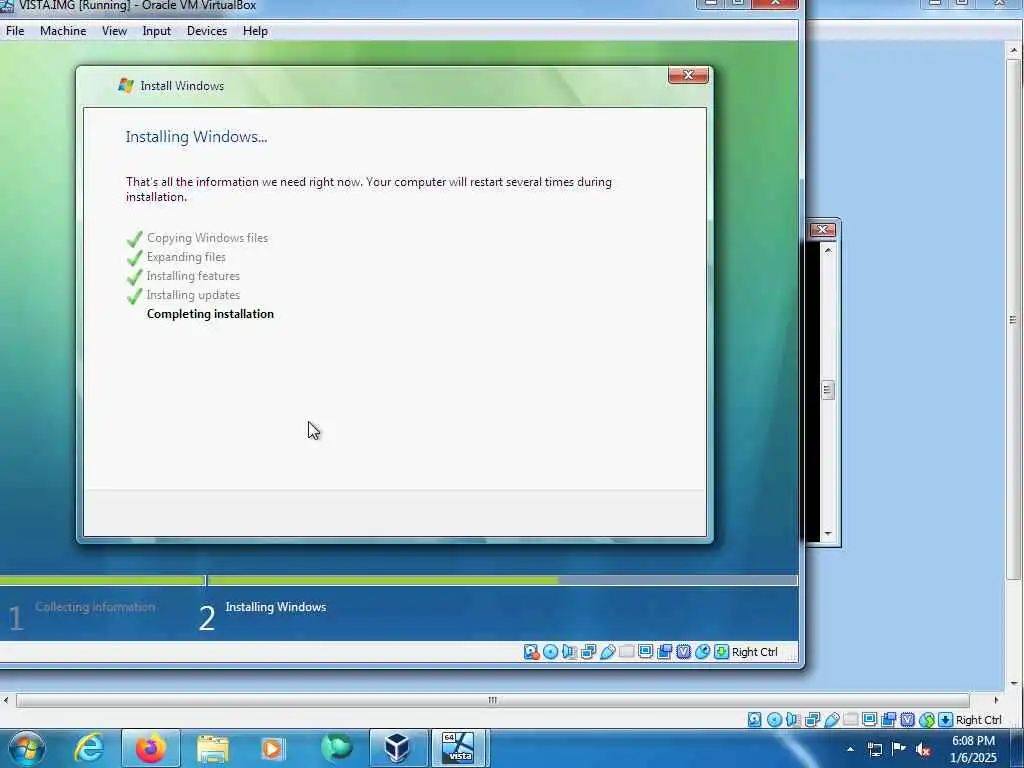Image resolution: width=1024 pixels, height=768 pixels.
Task: Click optical disk indicator in VISTA.IMG status bar
Action: coord(551,652)
